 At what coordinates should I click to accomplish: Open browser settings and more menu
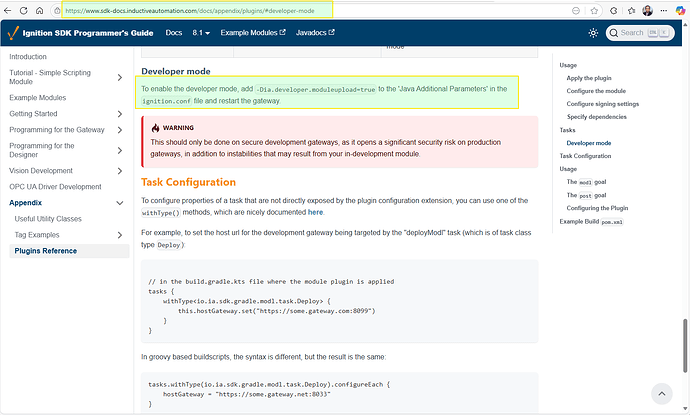[664, 11]
